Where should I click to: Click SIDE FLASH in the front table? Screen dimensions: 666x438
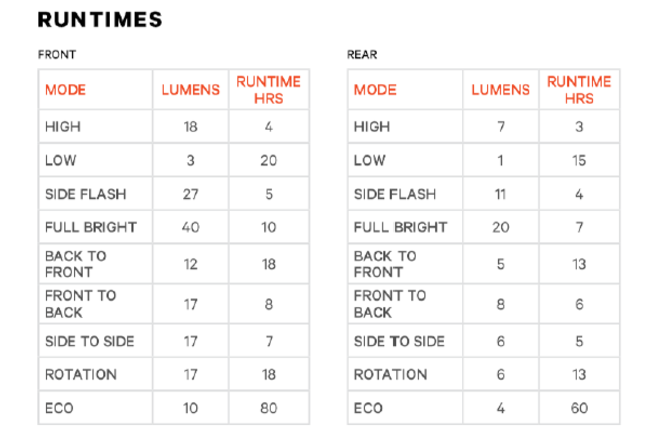tap(85, 194)
